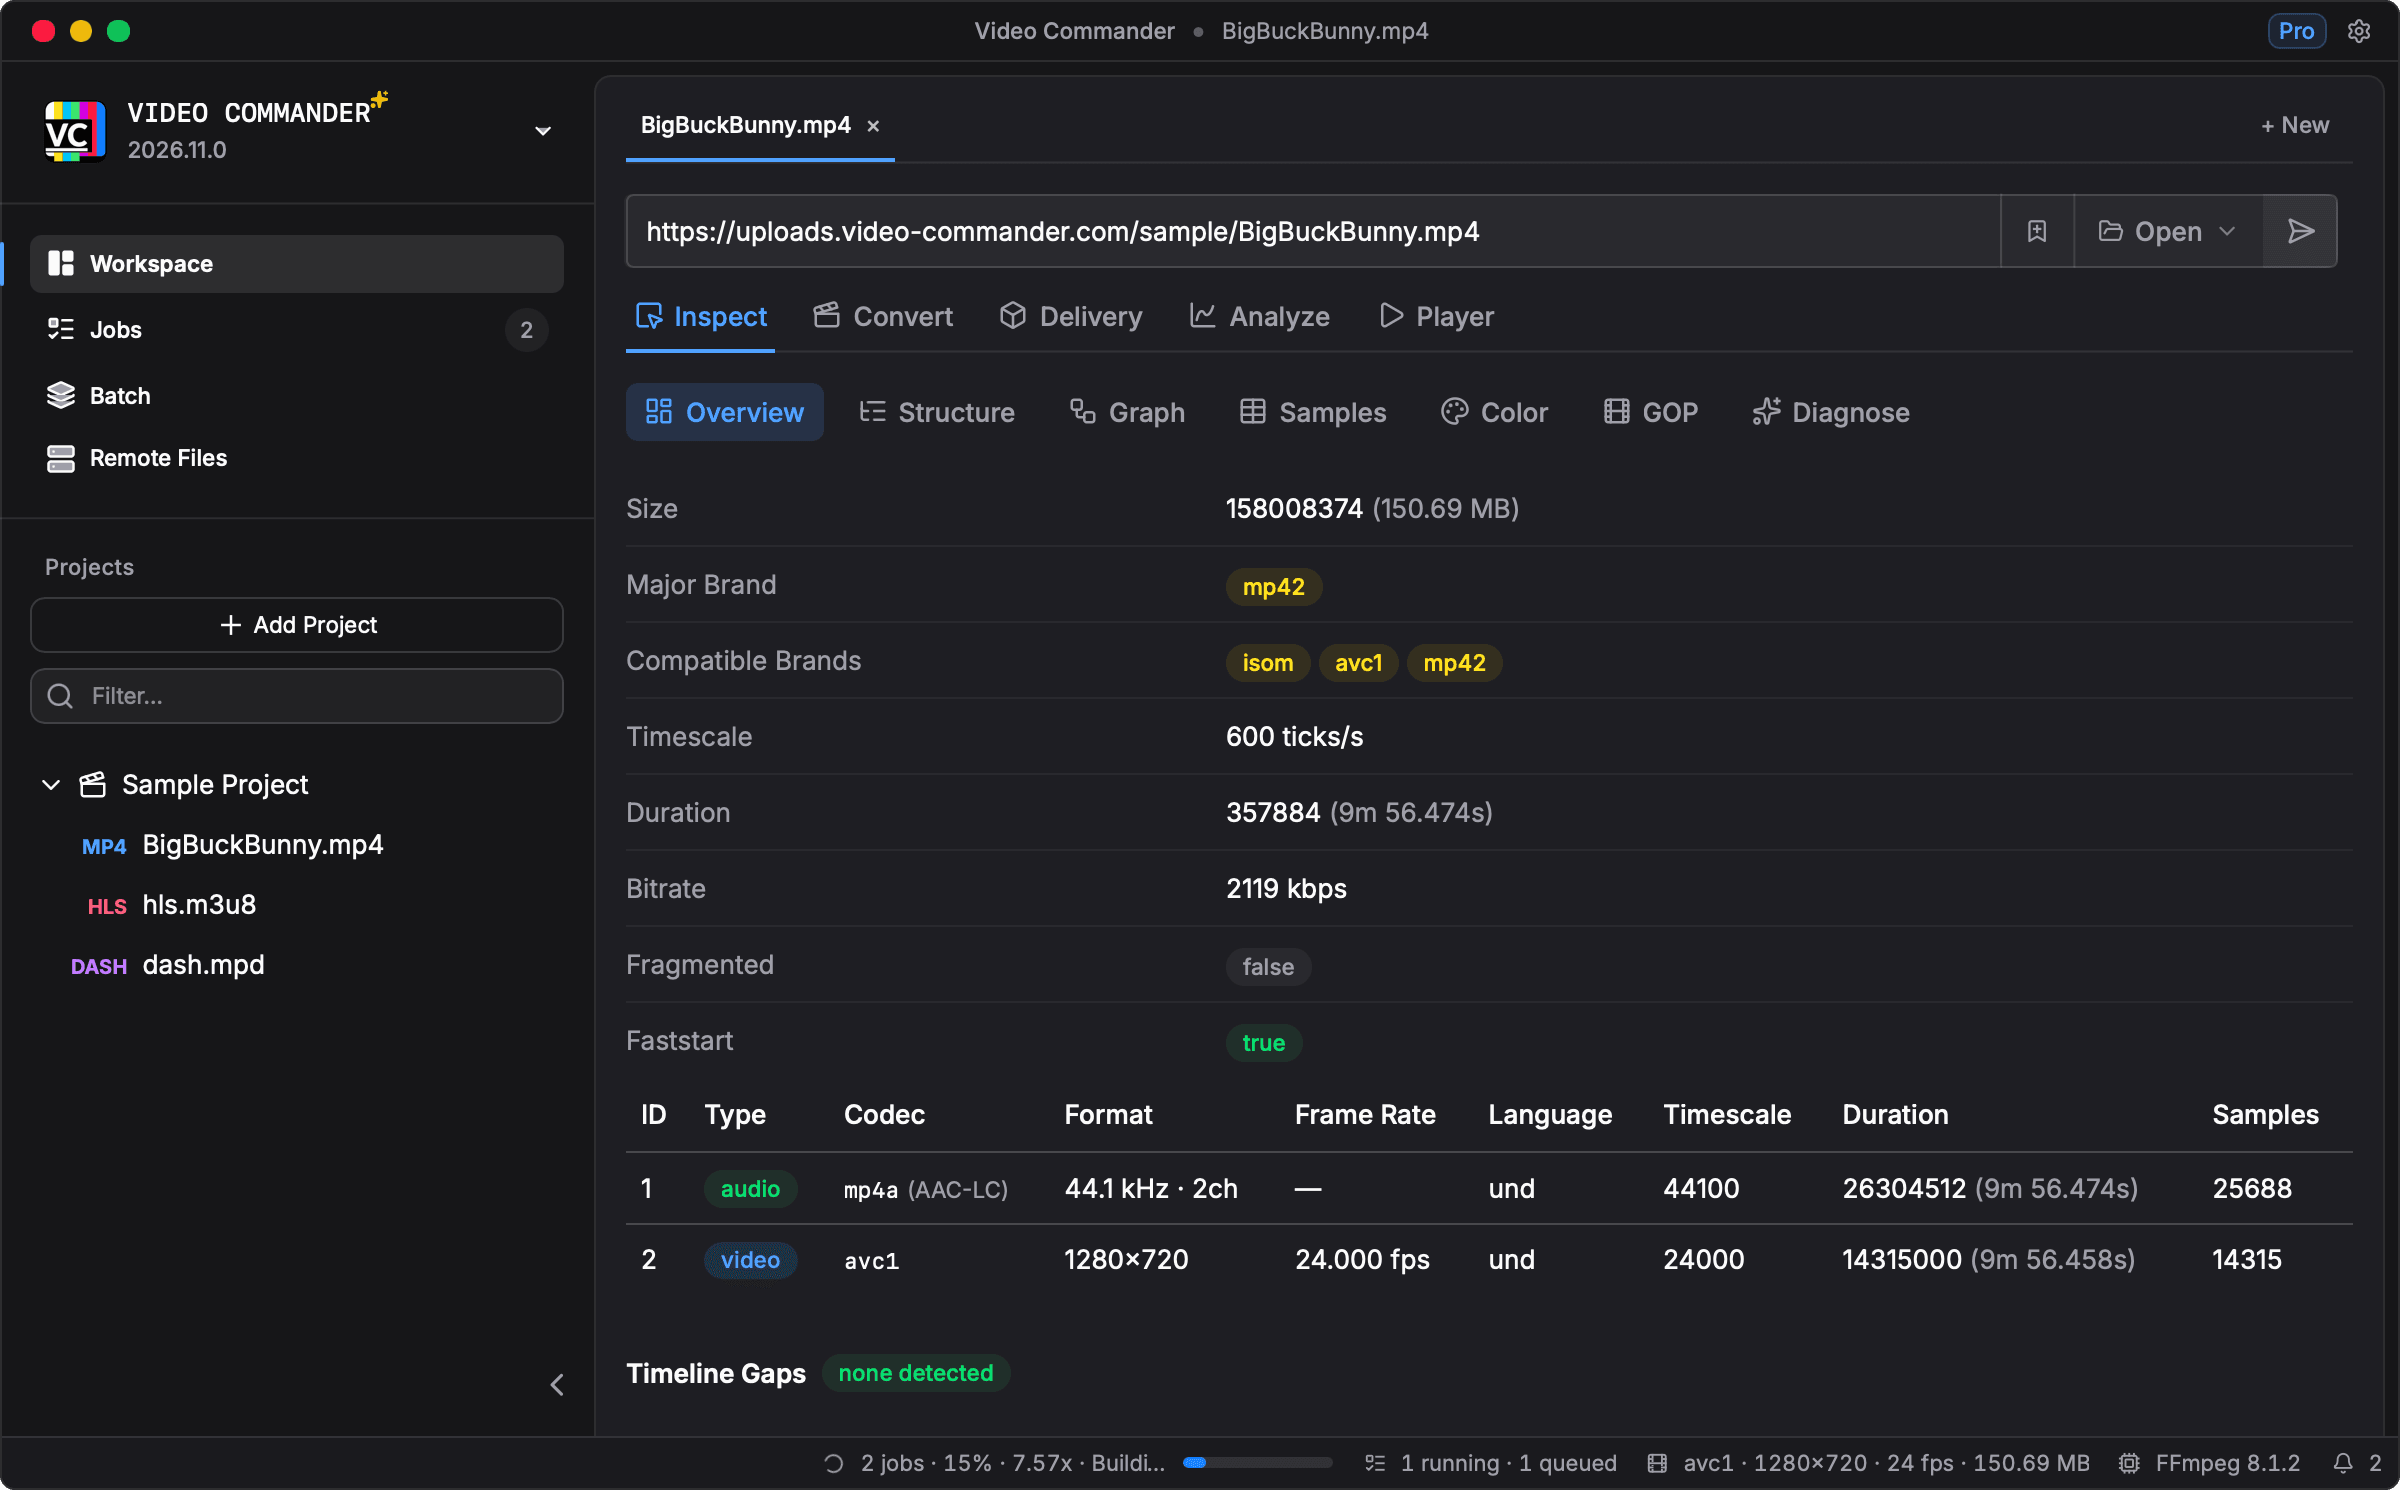
Task: Collapse the sidebar with the chevron arrow
Action: 557,1384
